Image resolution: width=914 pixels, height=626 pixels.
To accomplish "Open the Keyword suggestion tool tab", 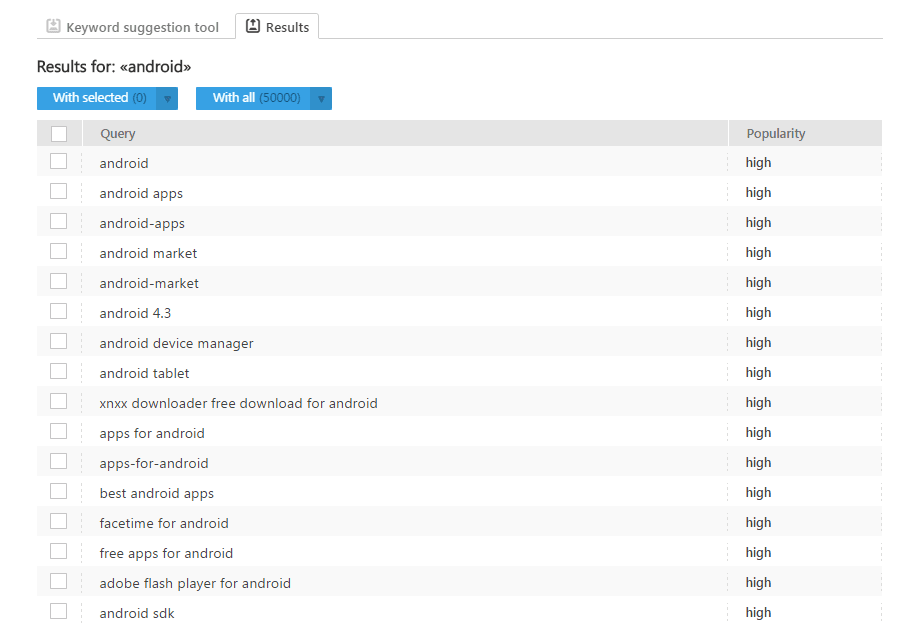I will (x=133, y=27).
